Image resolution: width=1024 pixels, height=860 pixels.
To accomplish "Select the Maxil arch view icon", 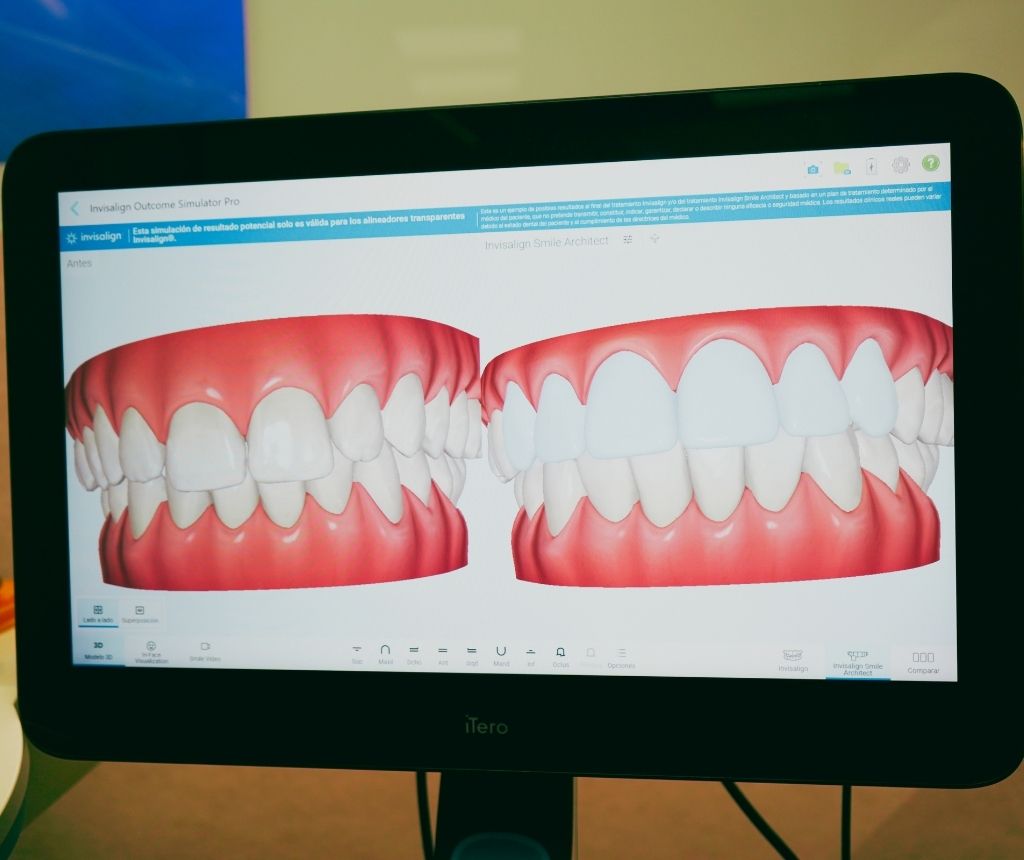I will tap(385, 655).
